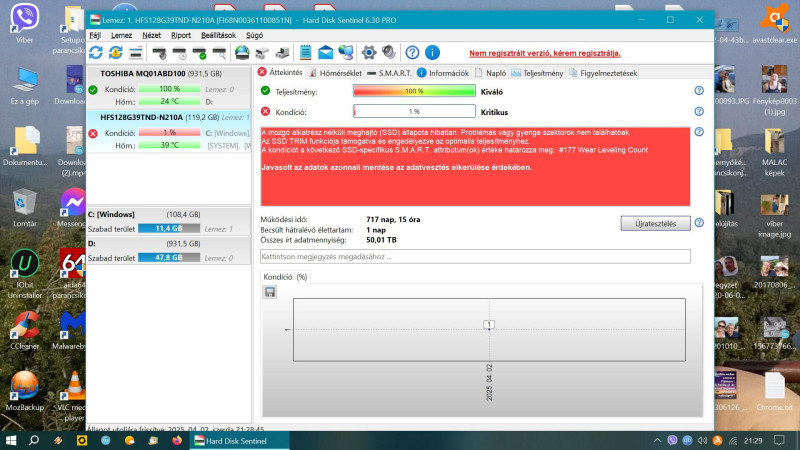Click the Windows Start button
Viewport: 800px width, 450px height.
(x=11, y=440)
